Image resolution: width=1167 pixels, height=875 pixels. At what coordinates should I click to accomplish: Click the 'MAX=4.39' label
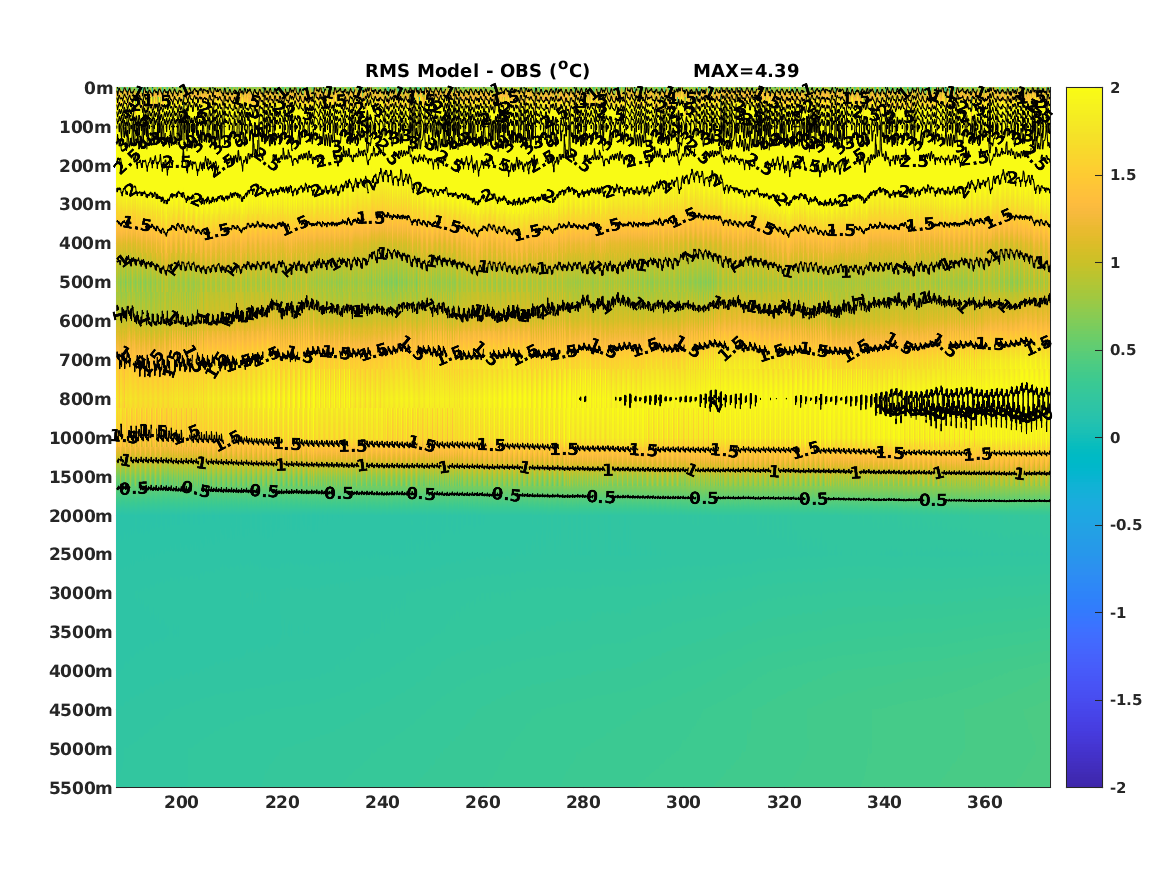coord(746,71)
